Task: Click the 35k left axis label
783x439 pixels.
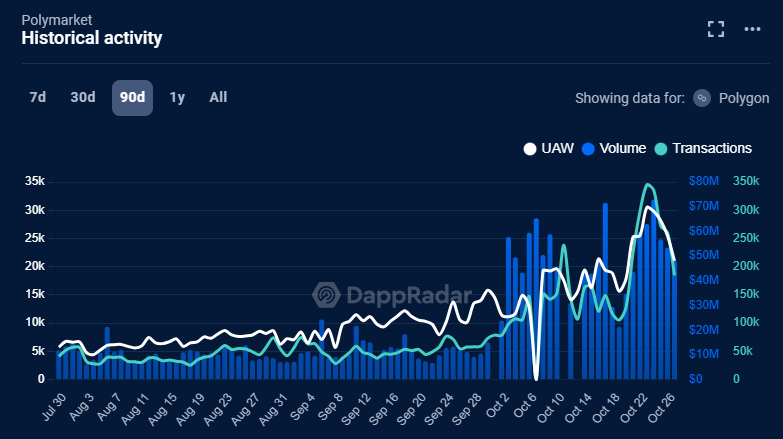Action: point(35,181)
